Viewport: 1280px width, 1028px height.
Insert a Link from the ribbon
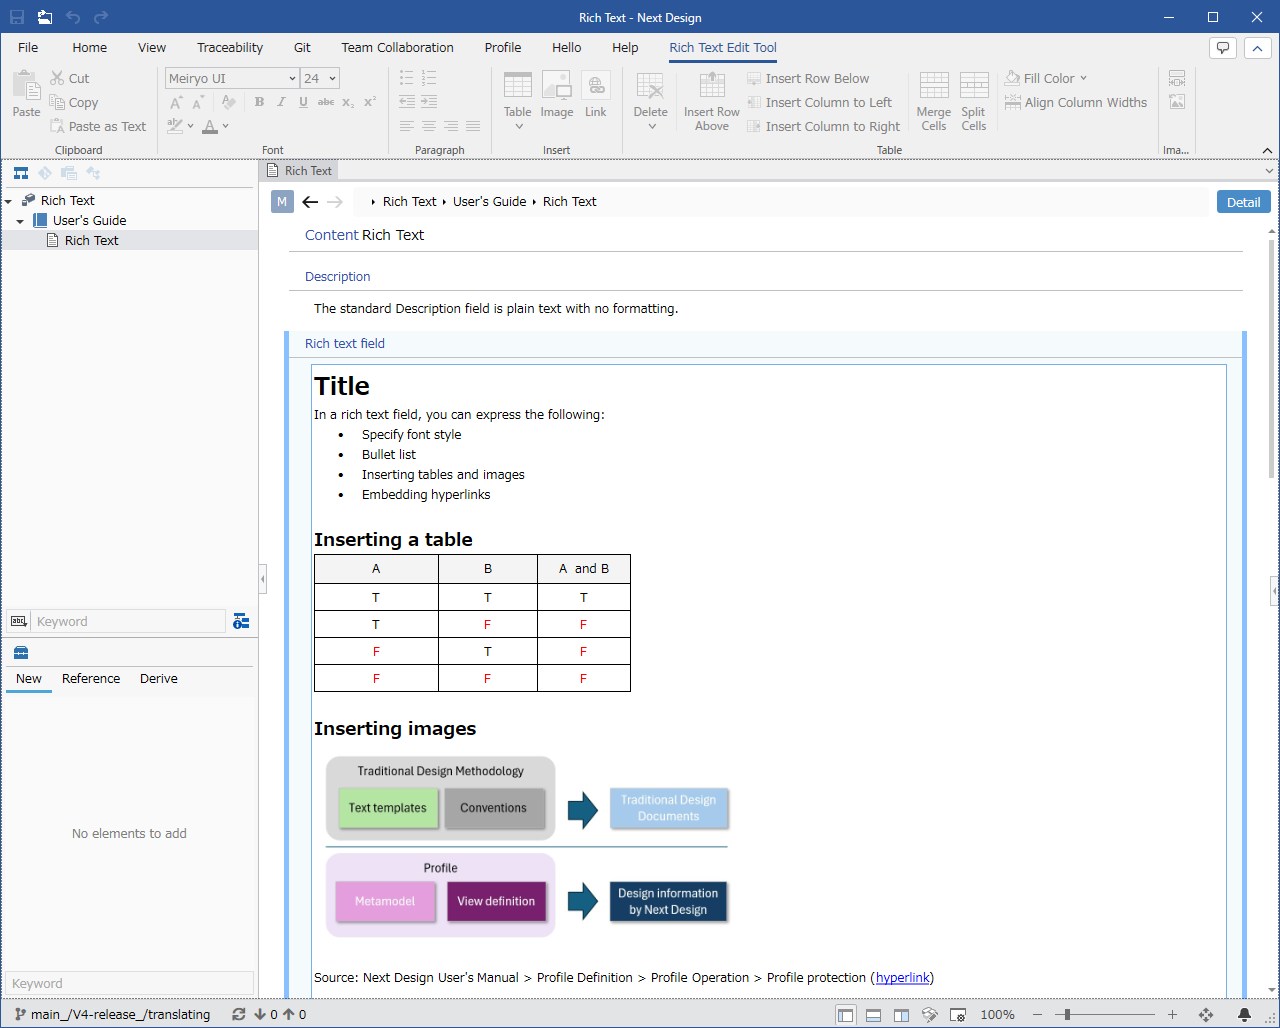pyautogui.click(x=596, y=95)
